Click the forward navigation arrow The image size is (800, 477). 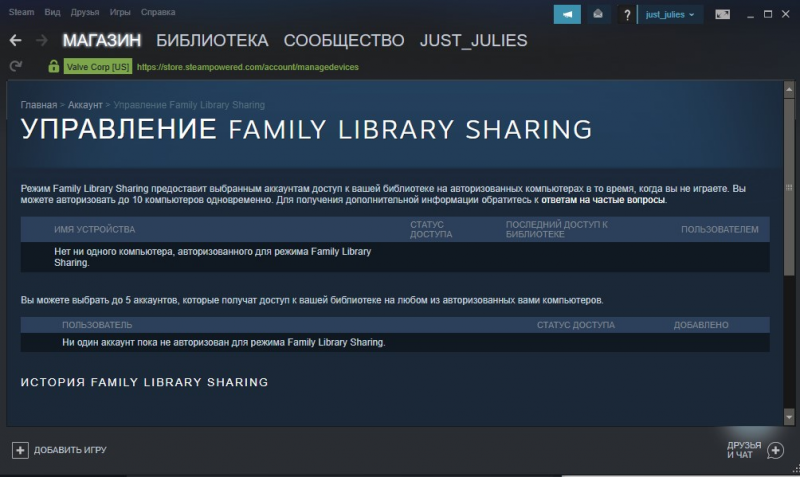[x=42, y=40]
